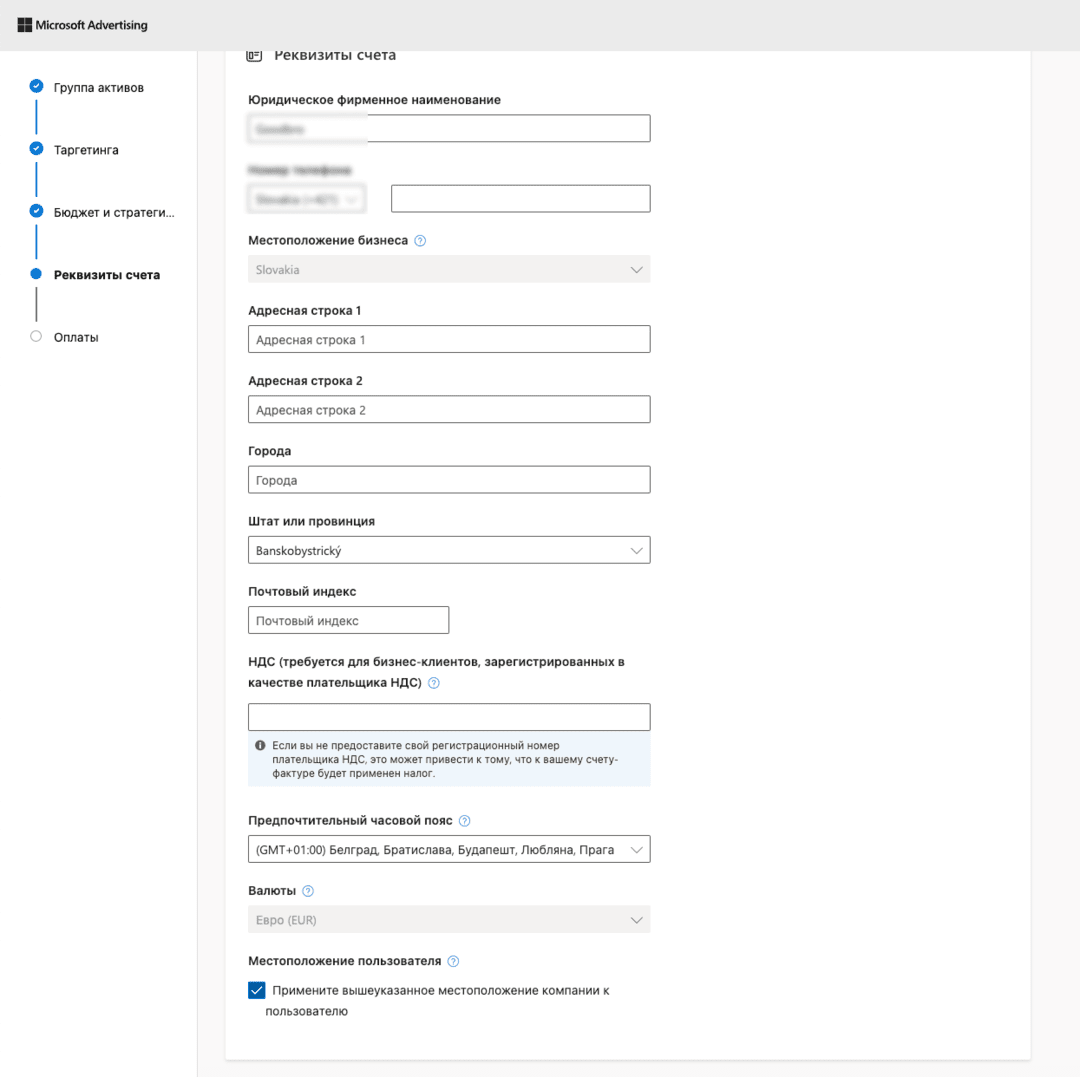Open the help icon next to НДС label
This screenshot has height=1077, width=1080.
434,683
